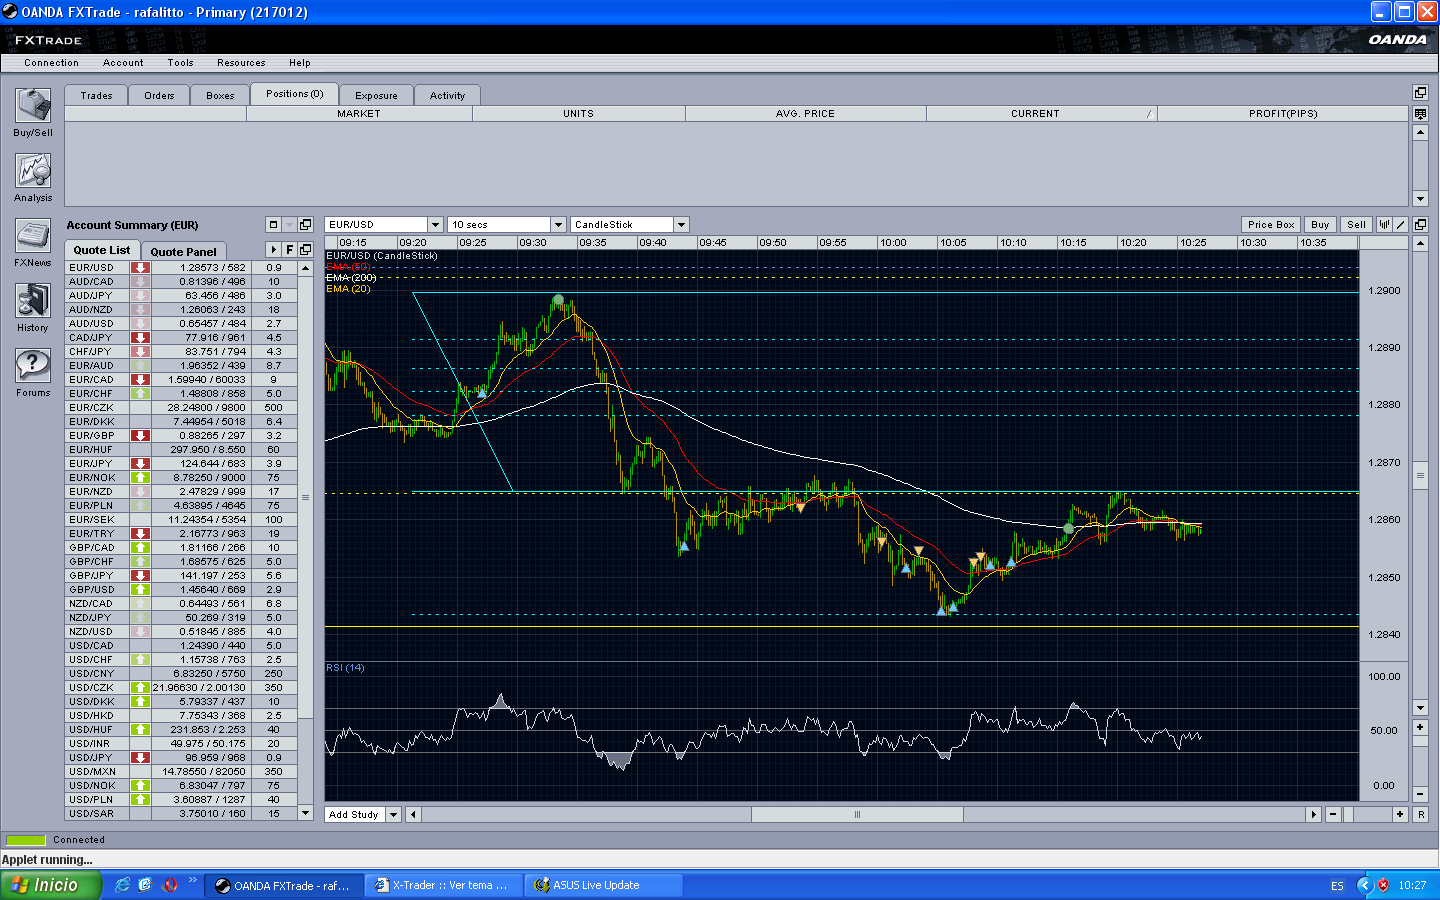
Task: Open the History icon in sidebar
Action: 33,301
